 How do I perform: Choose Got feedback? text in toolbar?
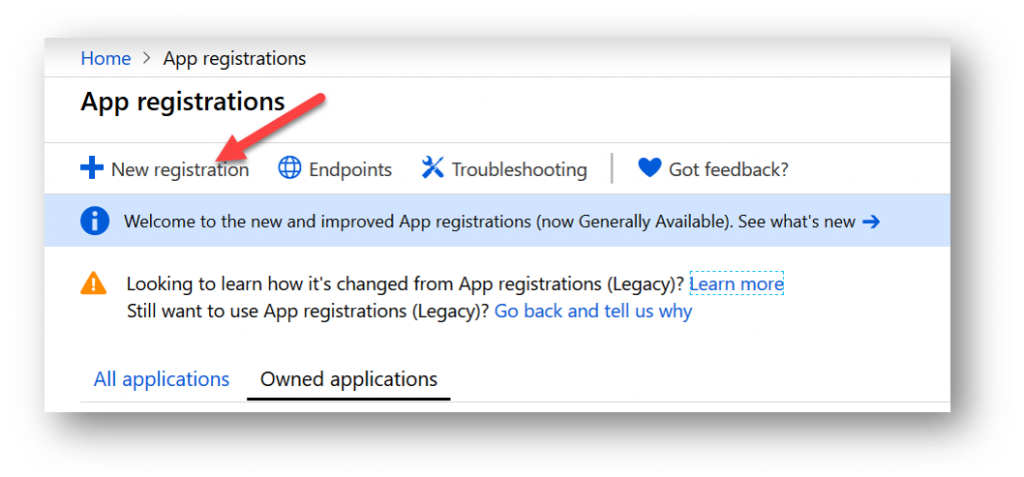(729, 170)
